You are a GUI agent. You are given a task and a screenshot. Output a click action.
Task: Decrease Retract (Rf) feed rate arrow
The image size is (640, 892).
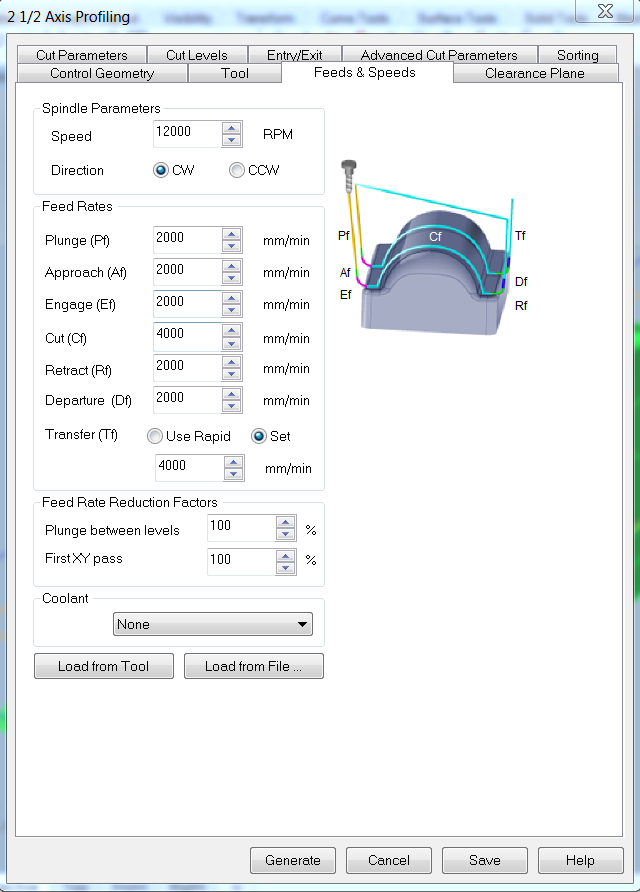pos(231,374)
